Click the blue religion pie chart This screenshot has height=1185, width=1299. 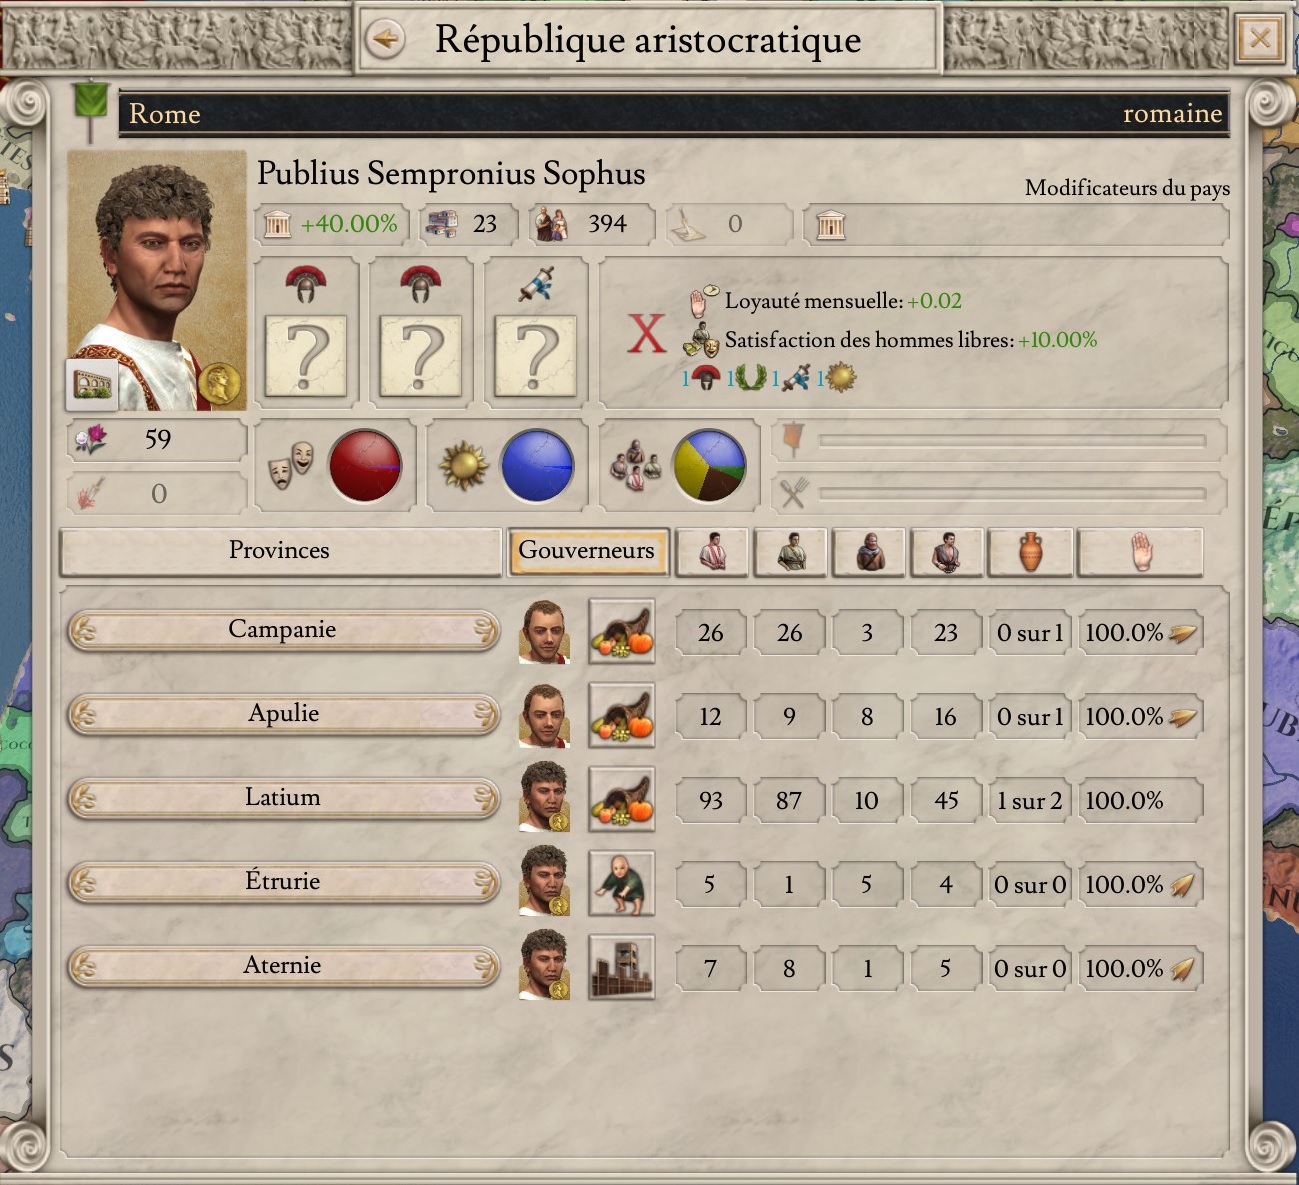tap(537, 466)
